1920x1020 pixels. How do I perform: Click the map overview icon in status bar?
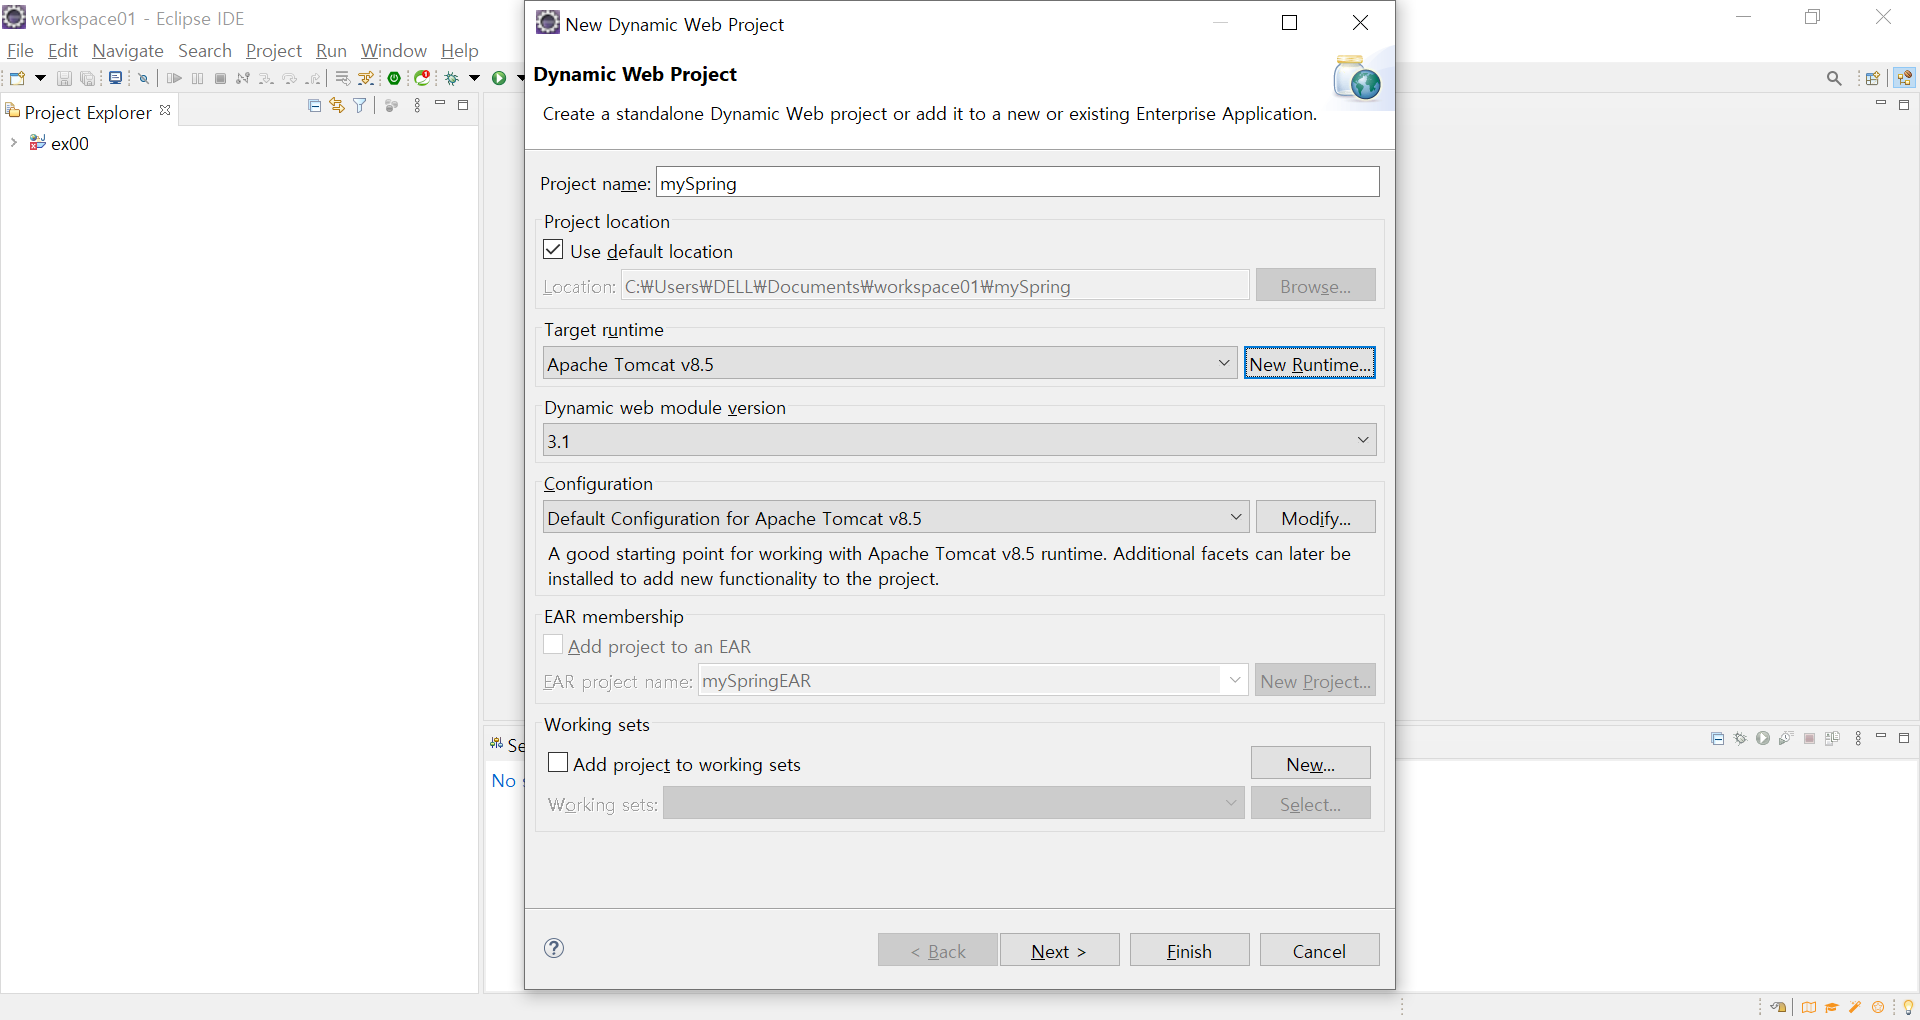point(1808,1007)
